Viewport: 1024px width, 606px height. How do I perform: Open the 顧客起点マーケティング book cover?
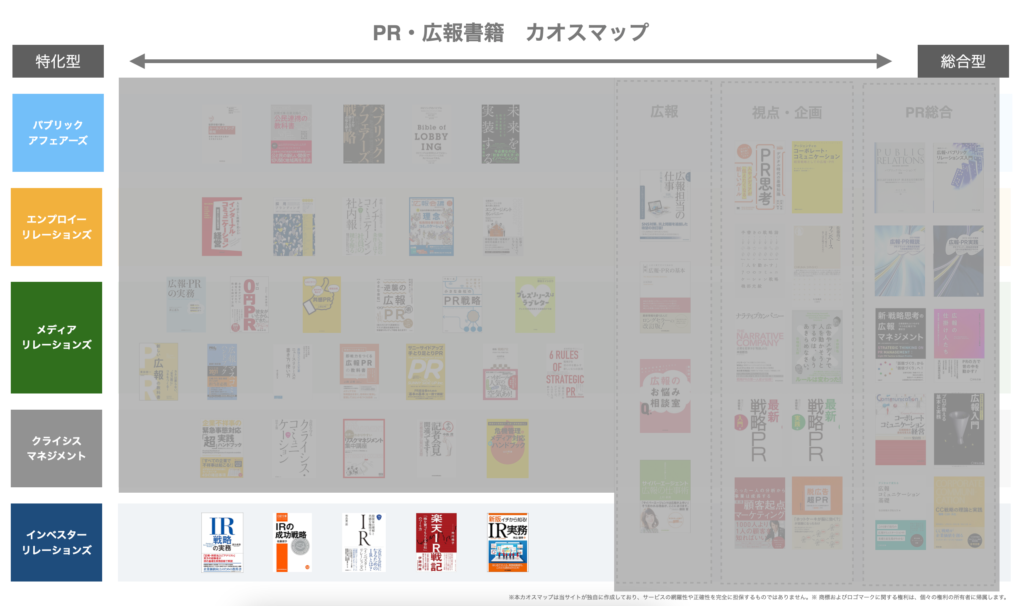tap(760, 513)
